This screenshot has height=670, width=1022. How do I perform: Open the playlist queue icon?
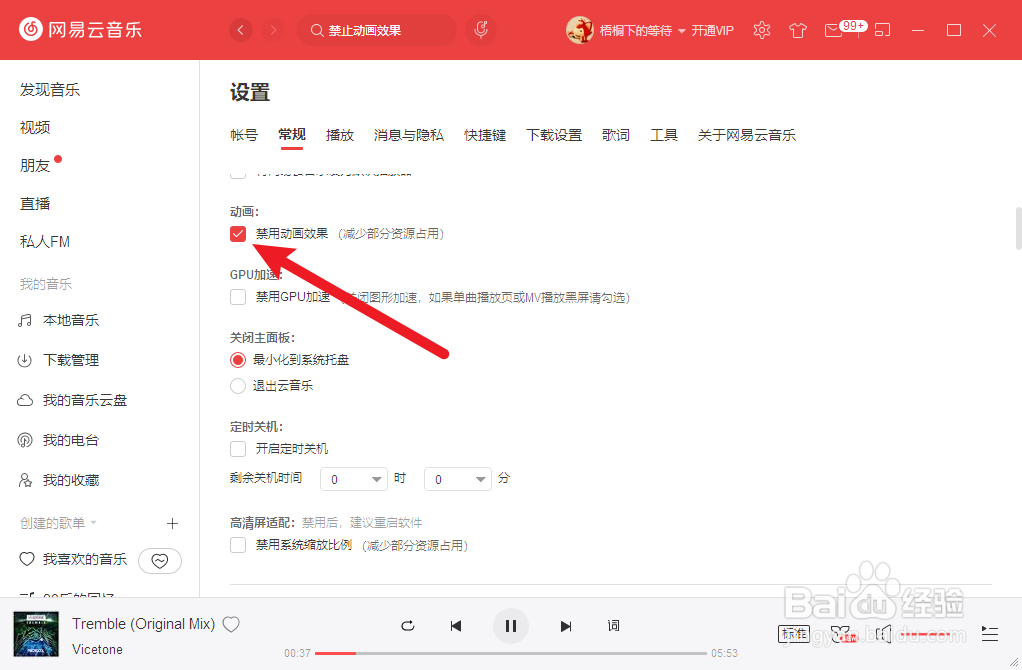tap(989, 634)
